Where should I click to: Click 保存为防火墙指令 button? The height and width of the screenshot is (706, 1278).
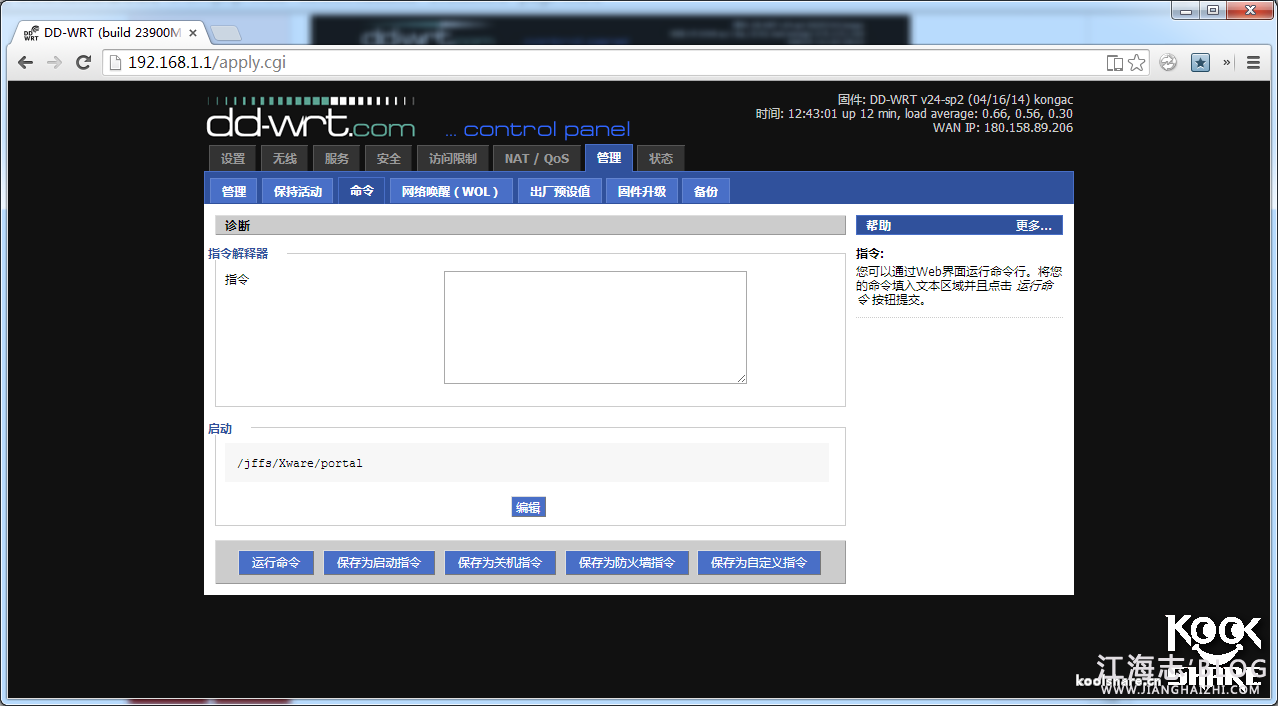pos(626,563)
